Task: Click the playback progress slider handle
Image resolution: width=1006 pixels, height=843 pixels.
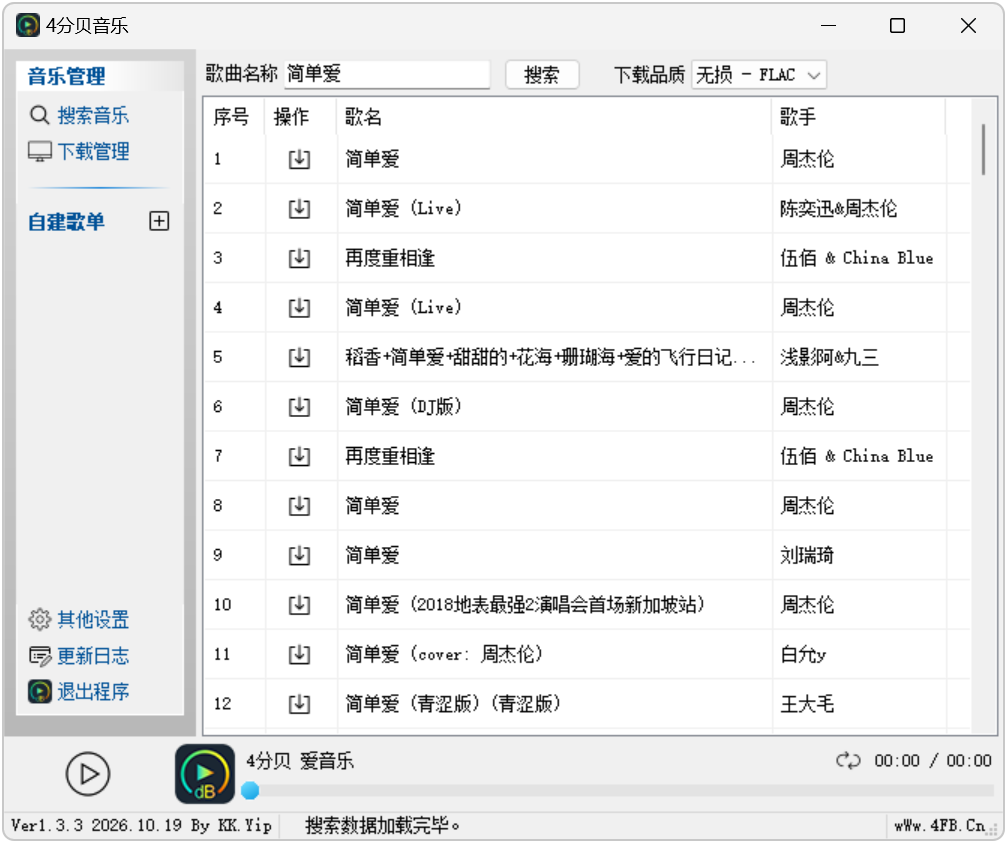Action: click(x=250, y=791)
